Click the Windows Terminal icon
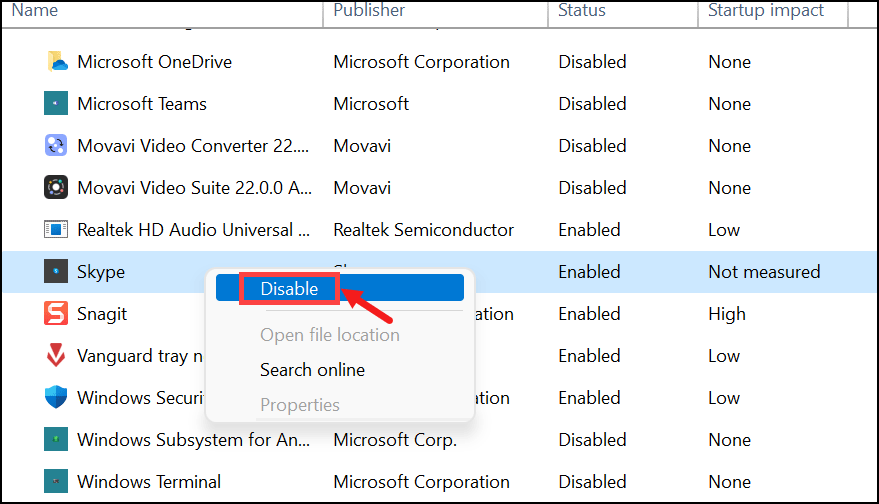Image resolution: width=879 pixels, height=504 pixels. pos(56,482)
